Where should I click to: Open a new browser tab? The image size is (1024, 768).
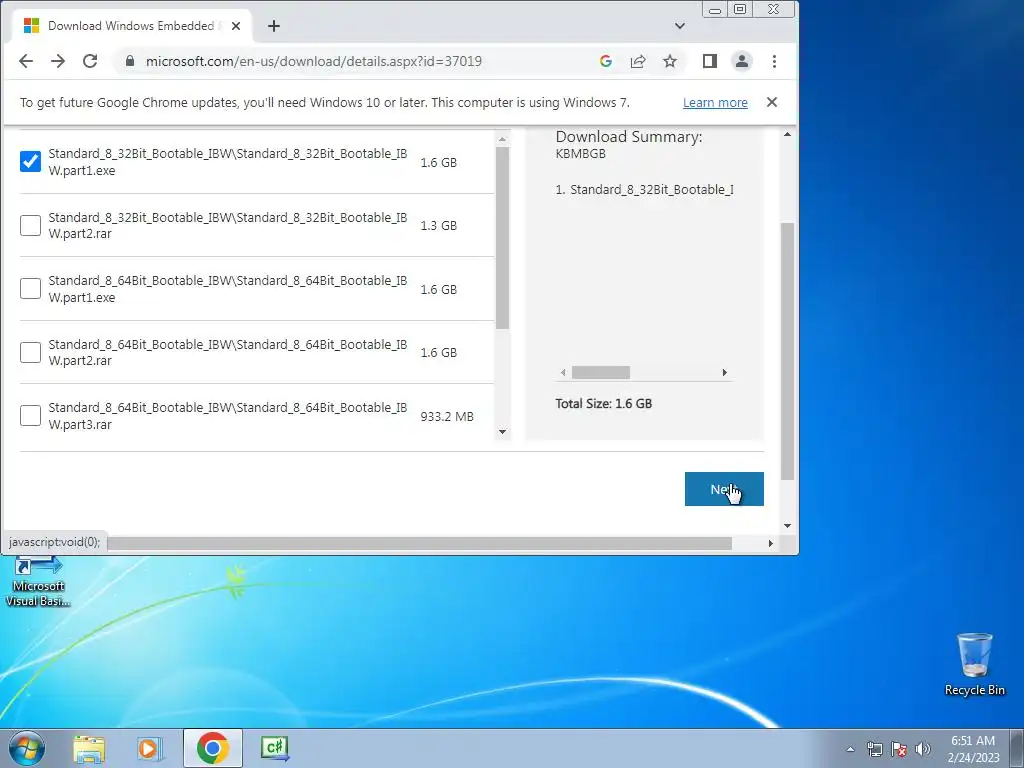point(274,26)
